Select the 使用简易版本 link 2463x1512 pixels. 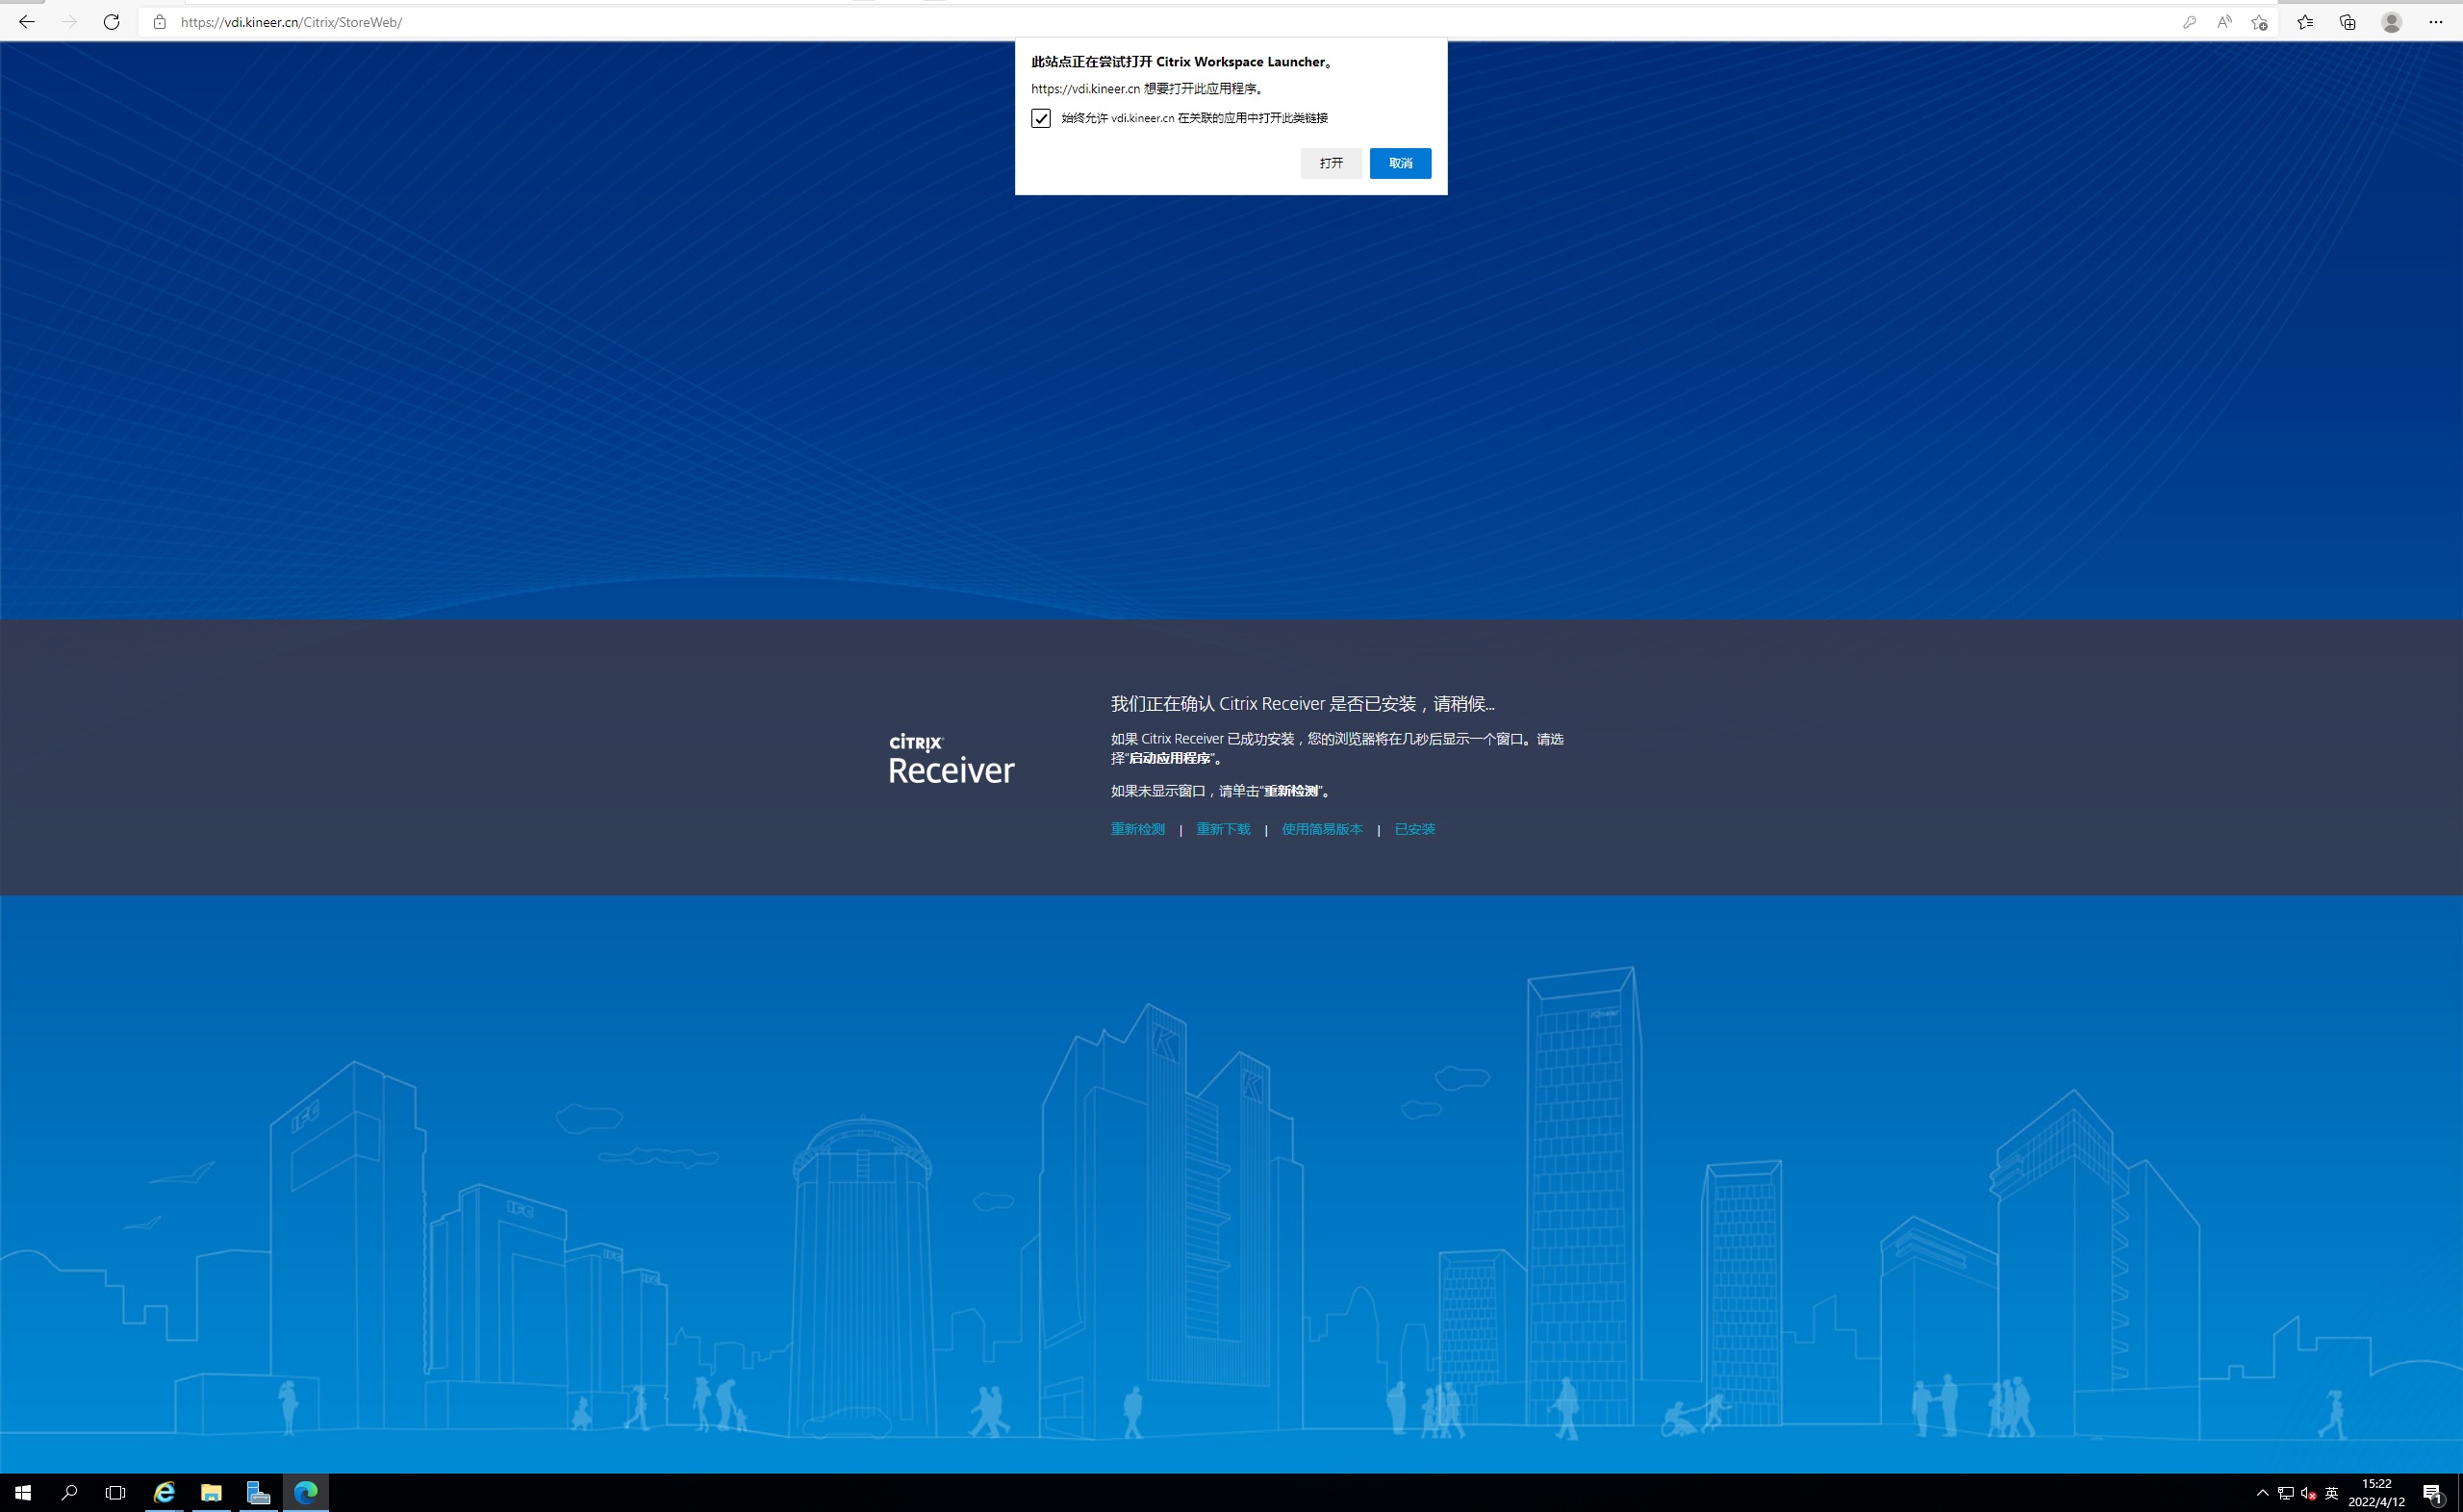1321,829
